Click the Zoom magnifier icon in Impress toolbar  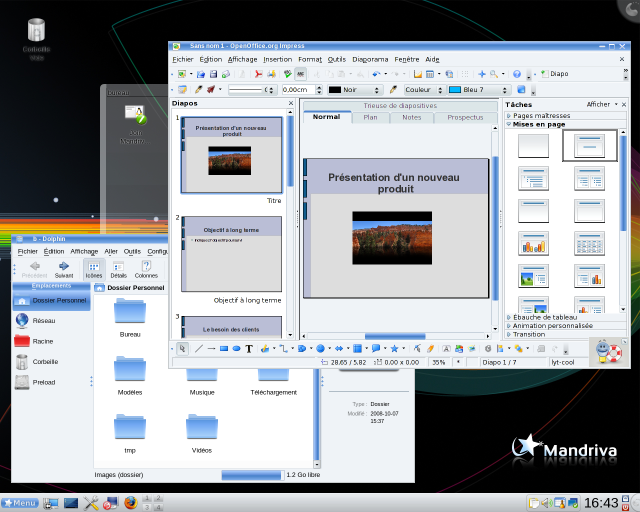pyautogui.click(x=494, y=74)
